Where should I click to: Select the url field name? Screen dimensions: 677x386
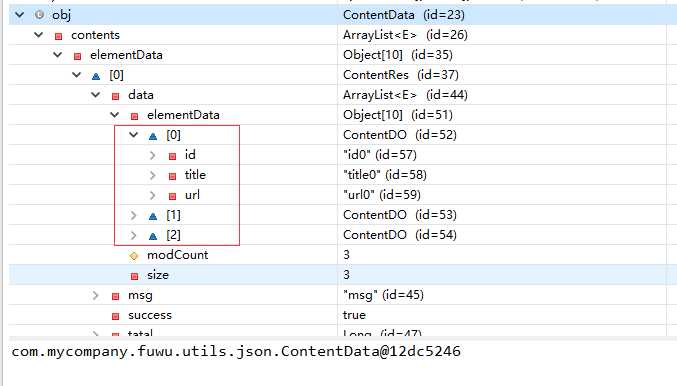pyautogui.click(x=192, y=195)
